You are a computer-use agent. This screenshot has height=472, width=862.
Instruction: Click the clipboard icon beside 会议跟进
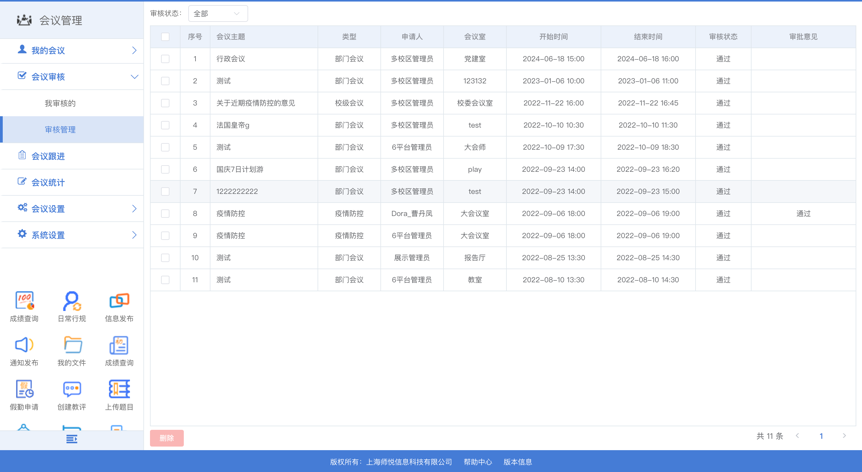point(22,155)
